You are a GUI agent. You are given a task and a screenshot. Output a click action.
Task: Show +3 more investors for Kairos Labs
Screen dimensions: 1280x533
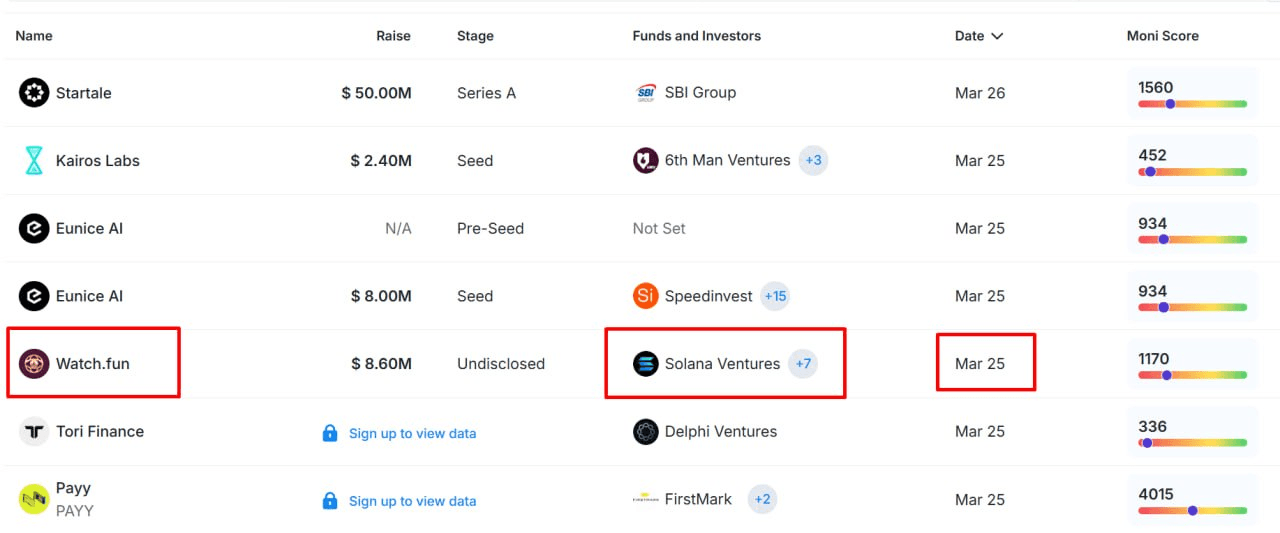tap(813, 160)
